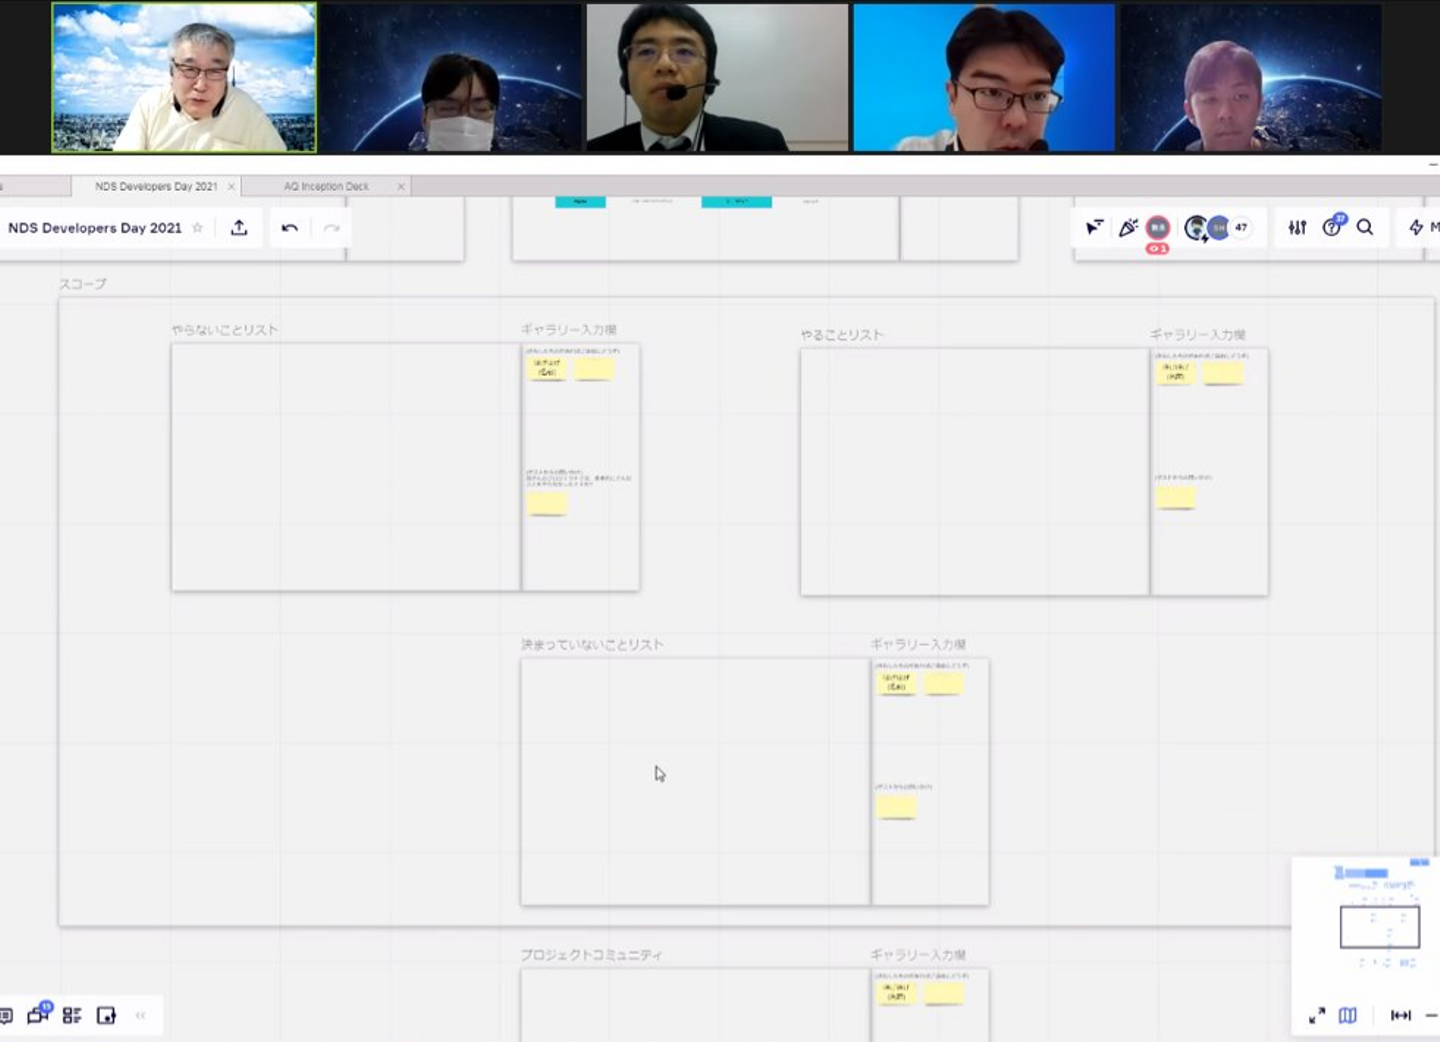The image size is (1440, 1042).
Task: Open the export/share upload icon
Action: coord(239,228)
